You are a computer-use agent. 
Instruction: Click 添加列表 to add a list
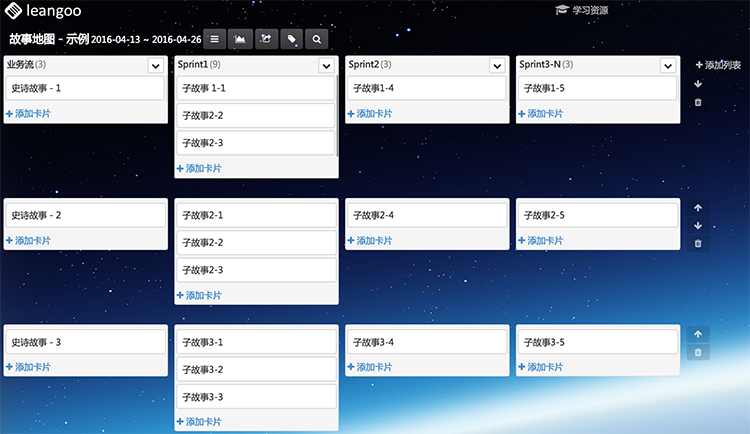tap(718, 65)
